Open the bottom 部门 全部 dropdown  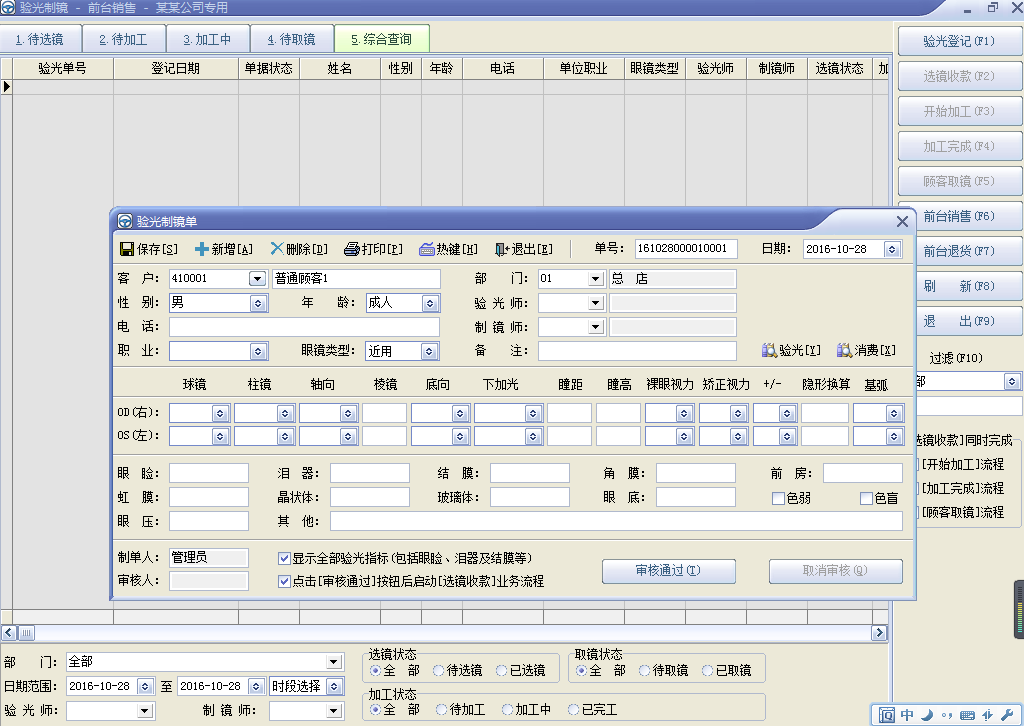coord(334,662)
